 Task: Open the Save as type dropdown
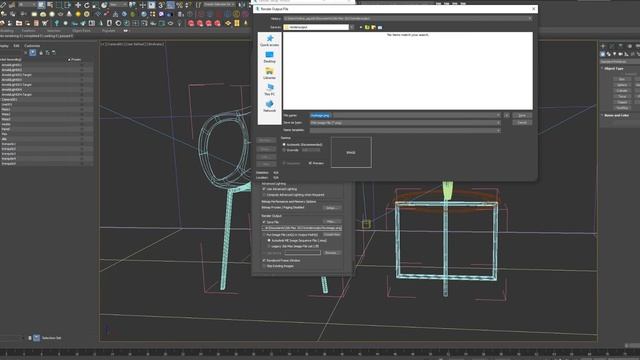click(498, 122)
